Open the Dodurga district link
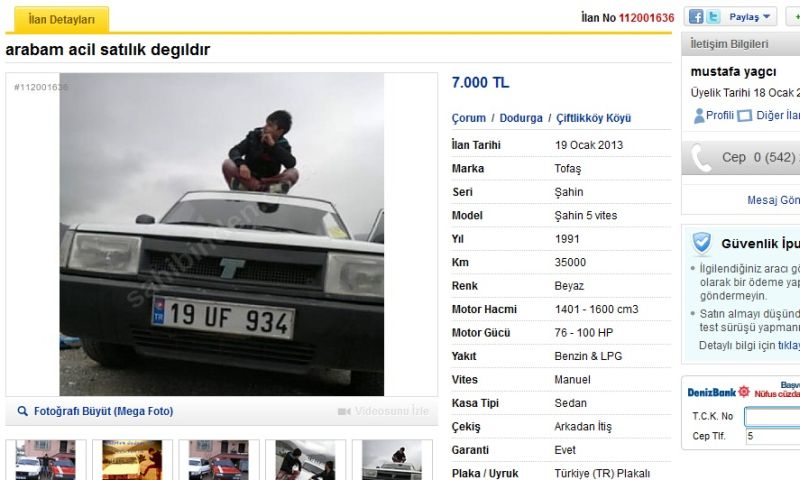This screenshot has height=480, width=800. [521, 118]
